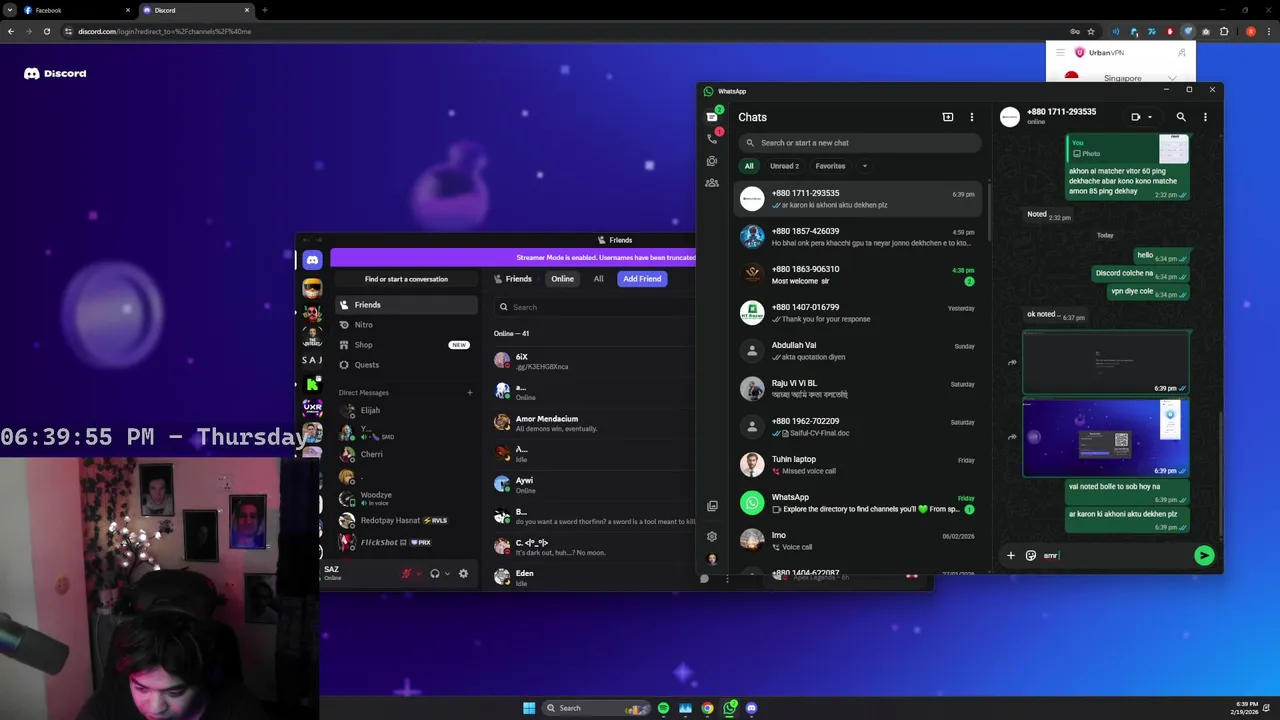Forward the dark screenshot message
Screen dimensions: 1280x720
click(1012, 362)
